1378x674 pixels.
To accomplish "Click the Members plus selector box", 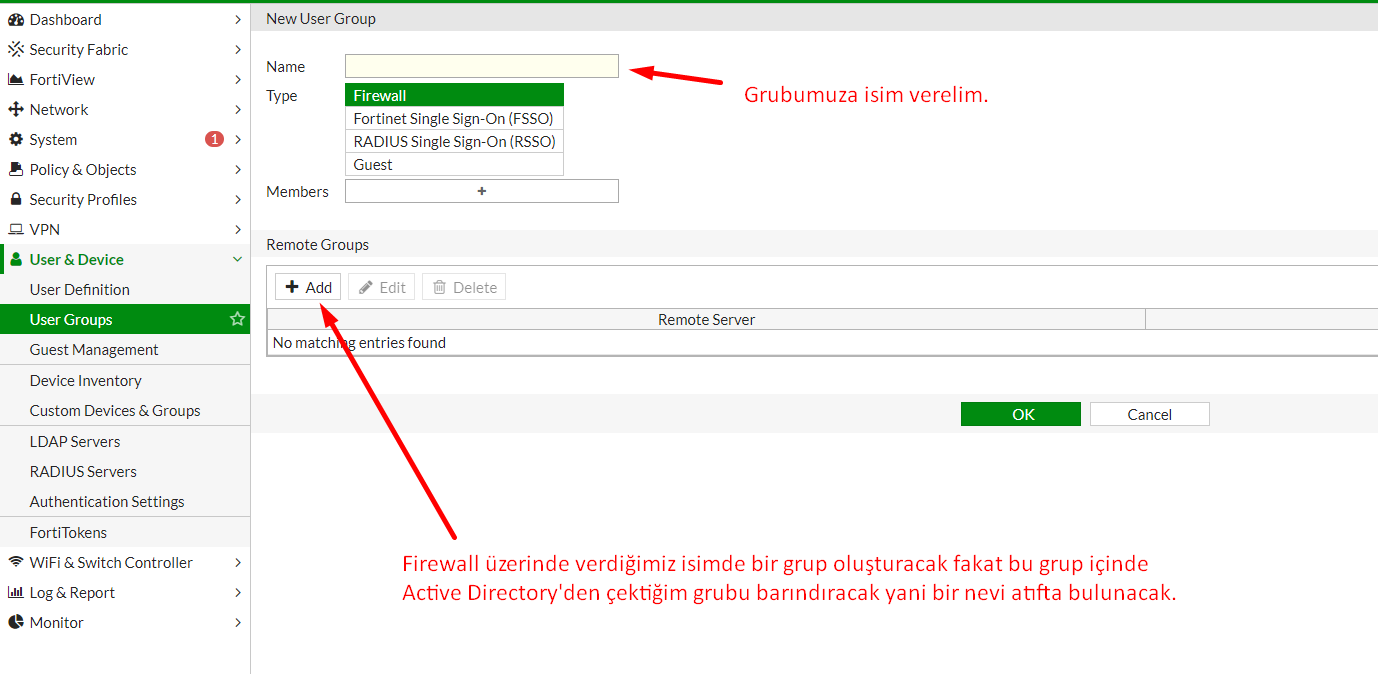I will [x=481, y=191].
